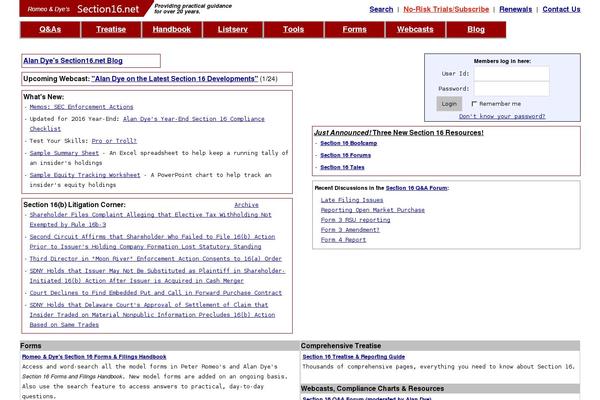The width and height of the screenshot is (600, 400).
Task: Open the Contact Us link
Action: tap(561, 9)
